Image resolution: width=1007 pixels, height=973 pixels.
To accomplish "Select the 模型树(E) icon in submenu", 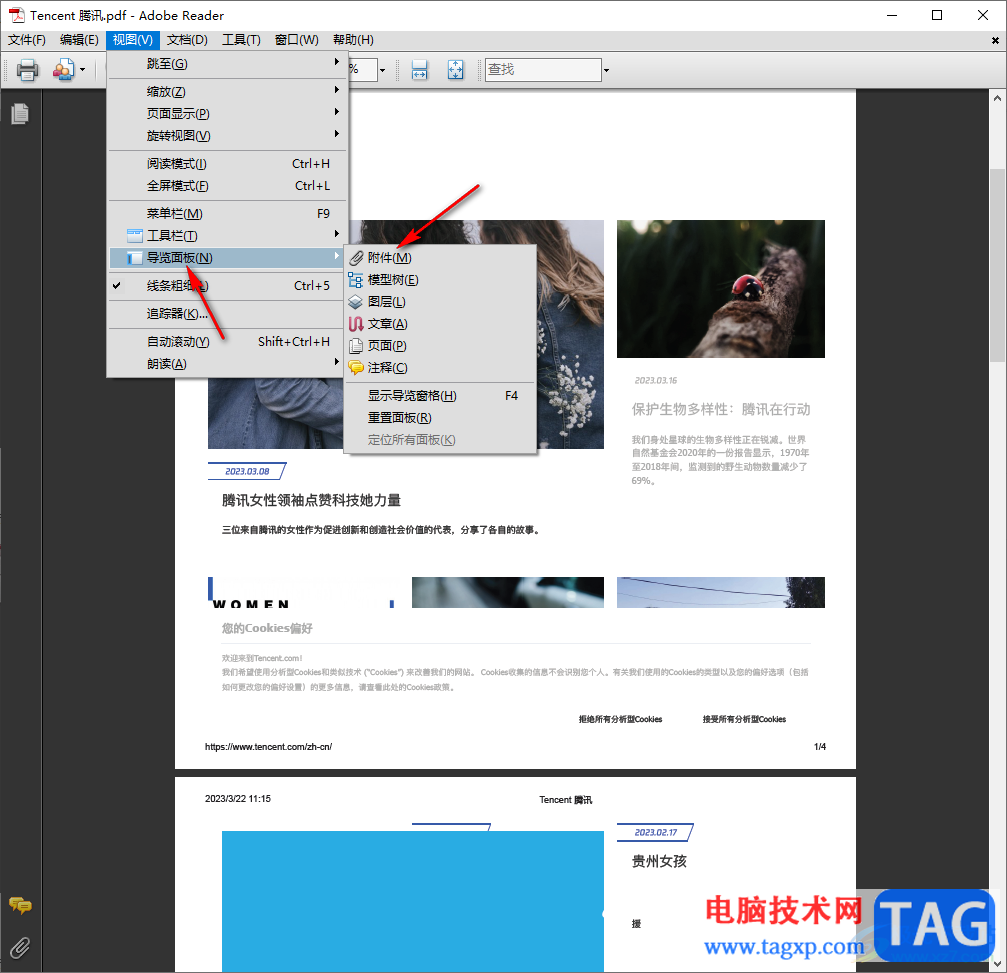I will [356, 280].
